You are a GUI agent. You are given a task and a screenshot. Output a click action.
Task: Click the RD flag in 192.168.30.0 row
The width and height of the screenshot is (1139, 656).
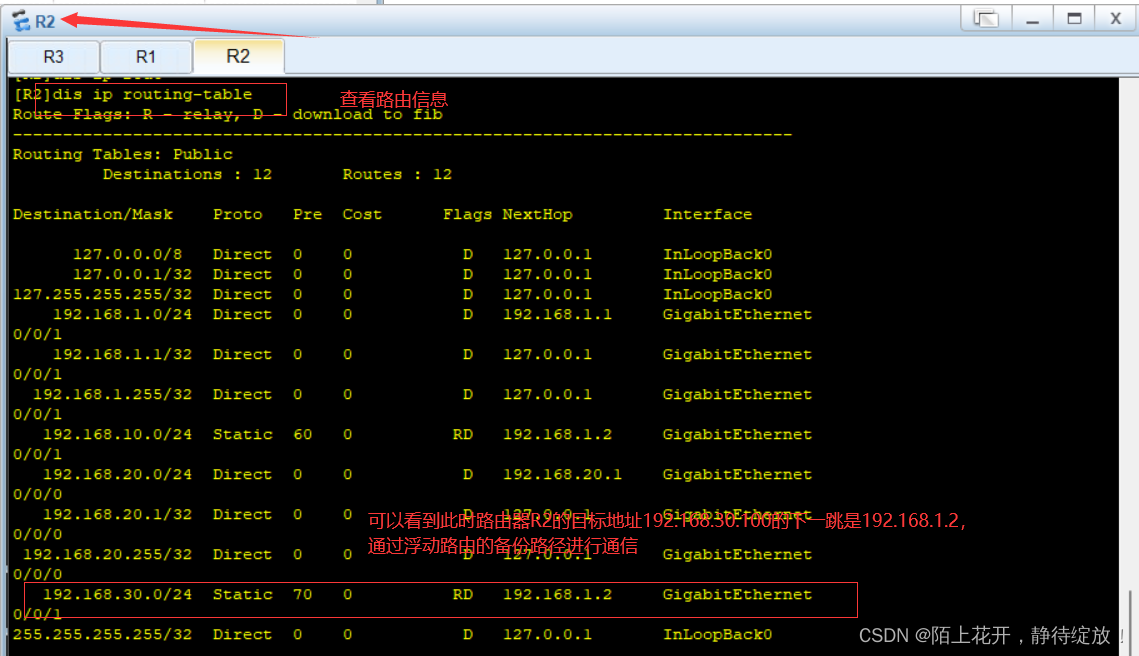[463, 594]
